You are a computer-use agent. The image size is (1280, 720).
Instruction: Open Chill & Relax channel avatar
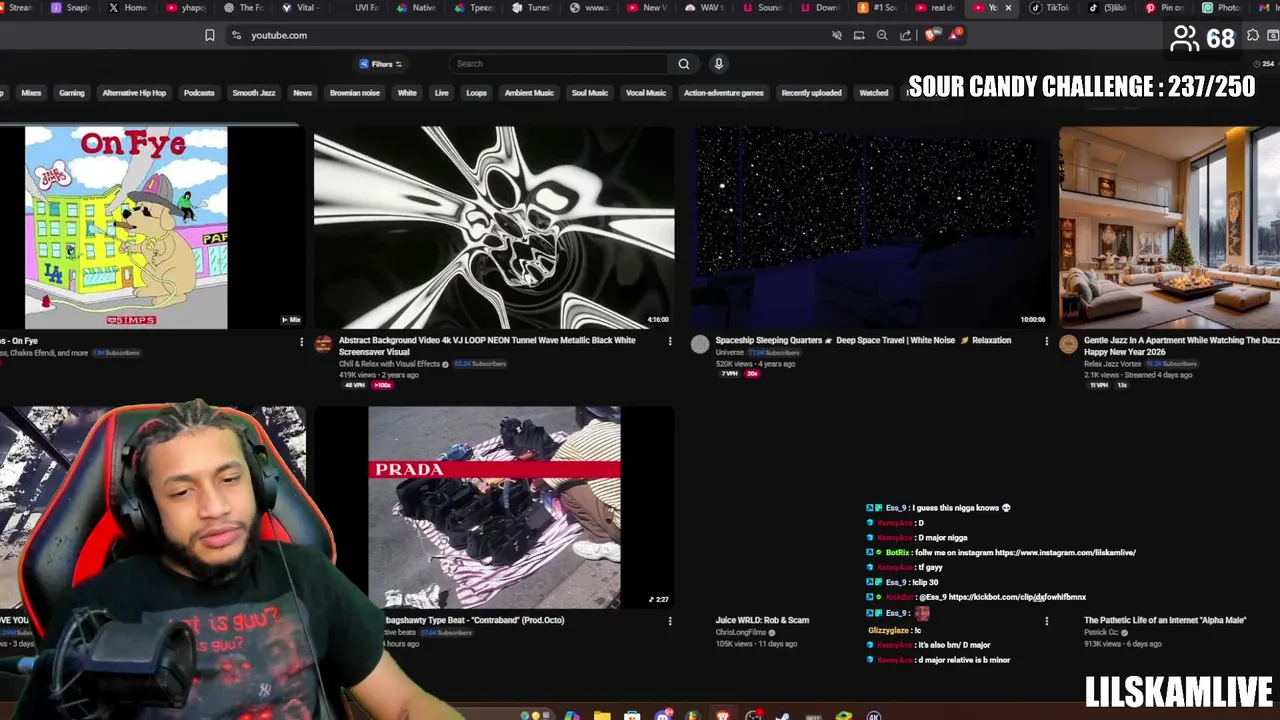[323, 345]
